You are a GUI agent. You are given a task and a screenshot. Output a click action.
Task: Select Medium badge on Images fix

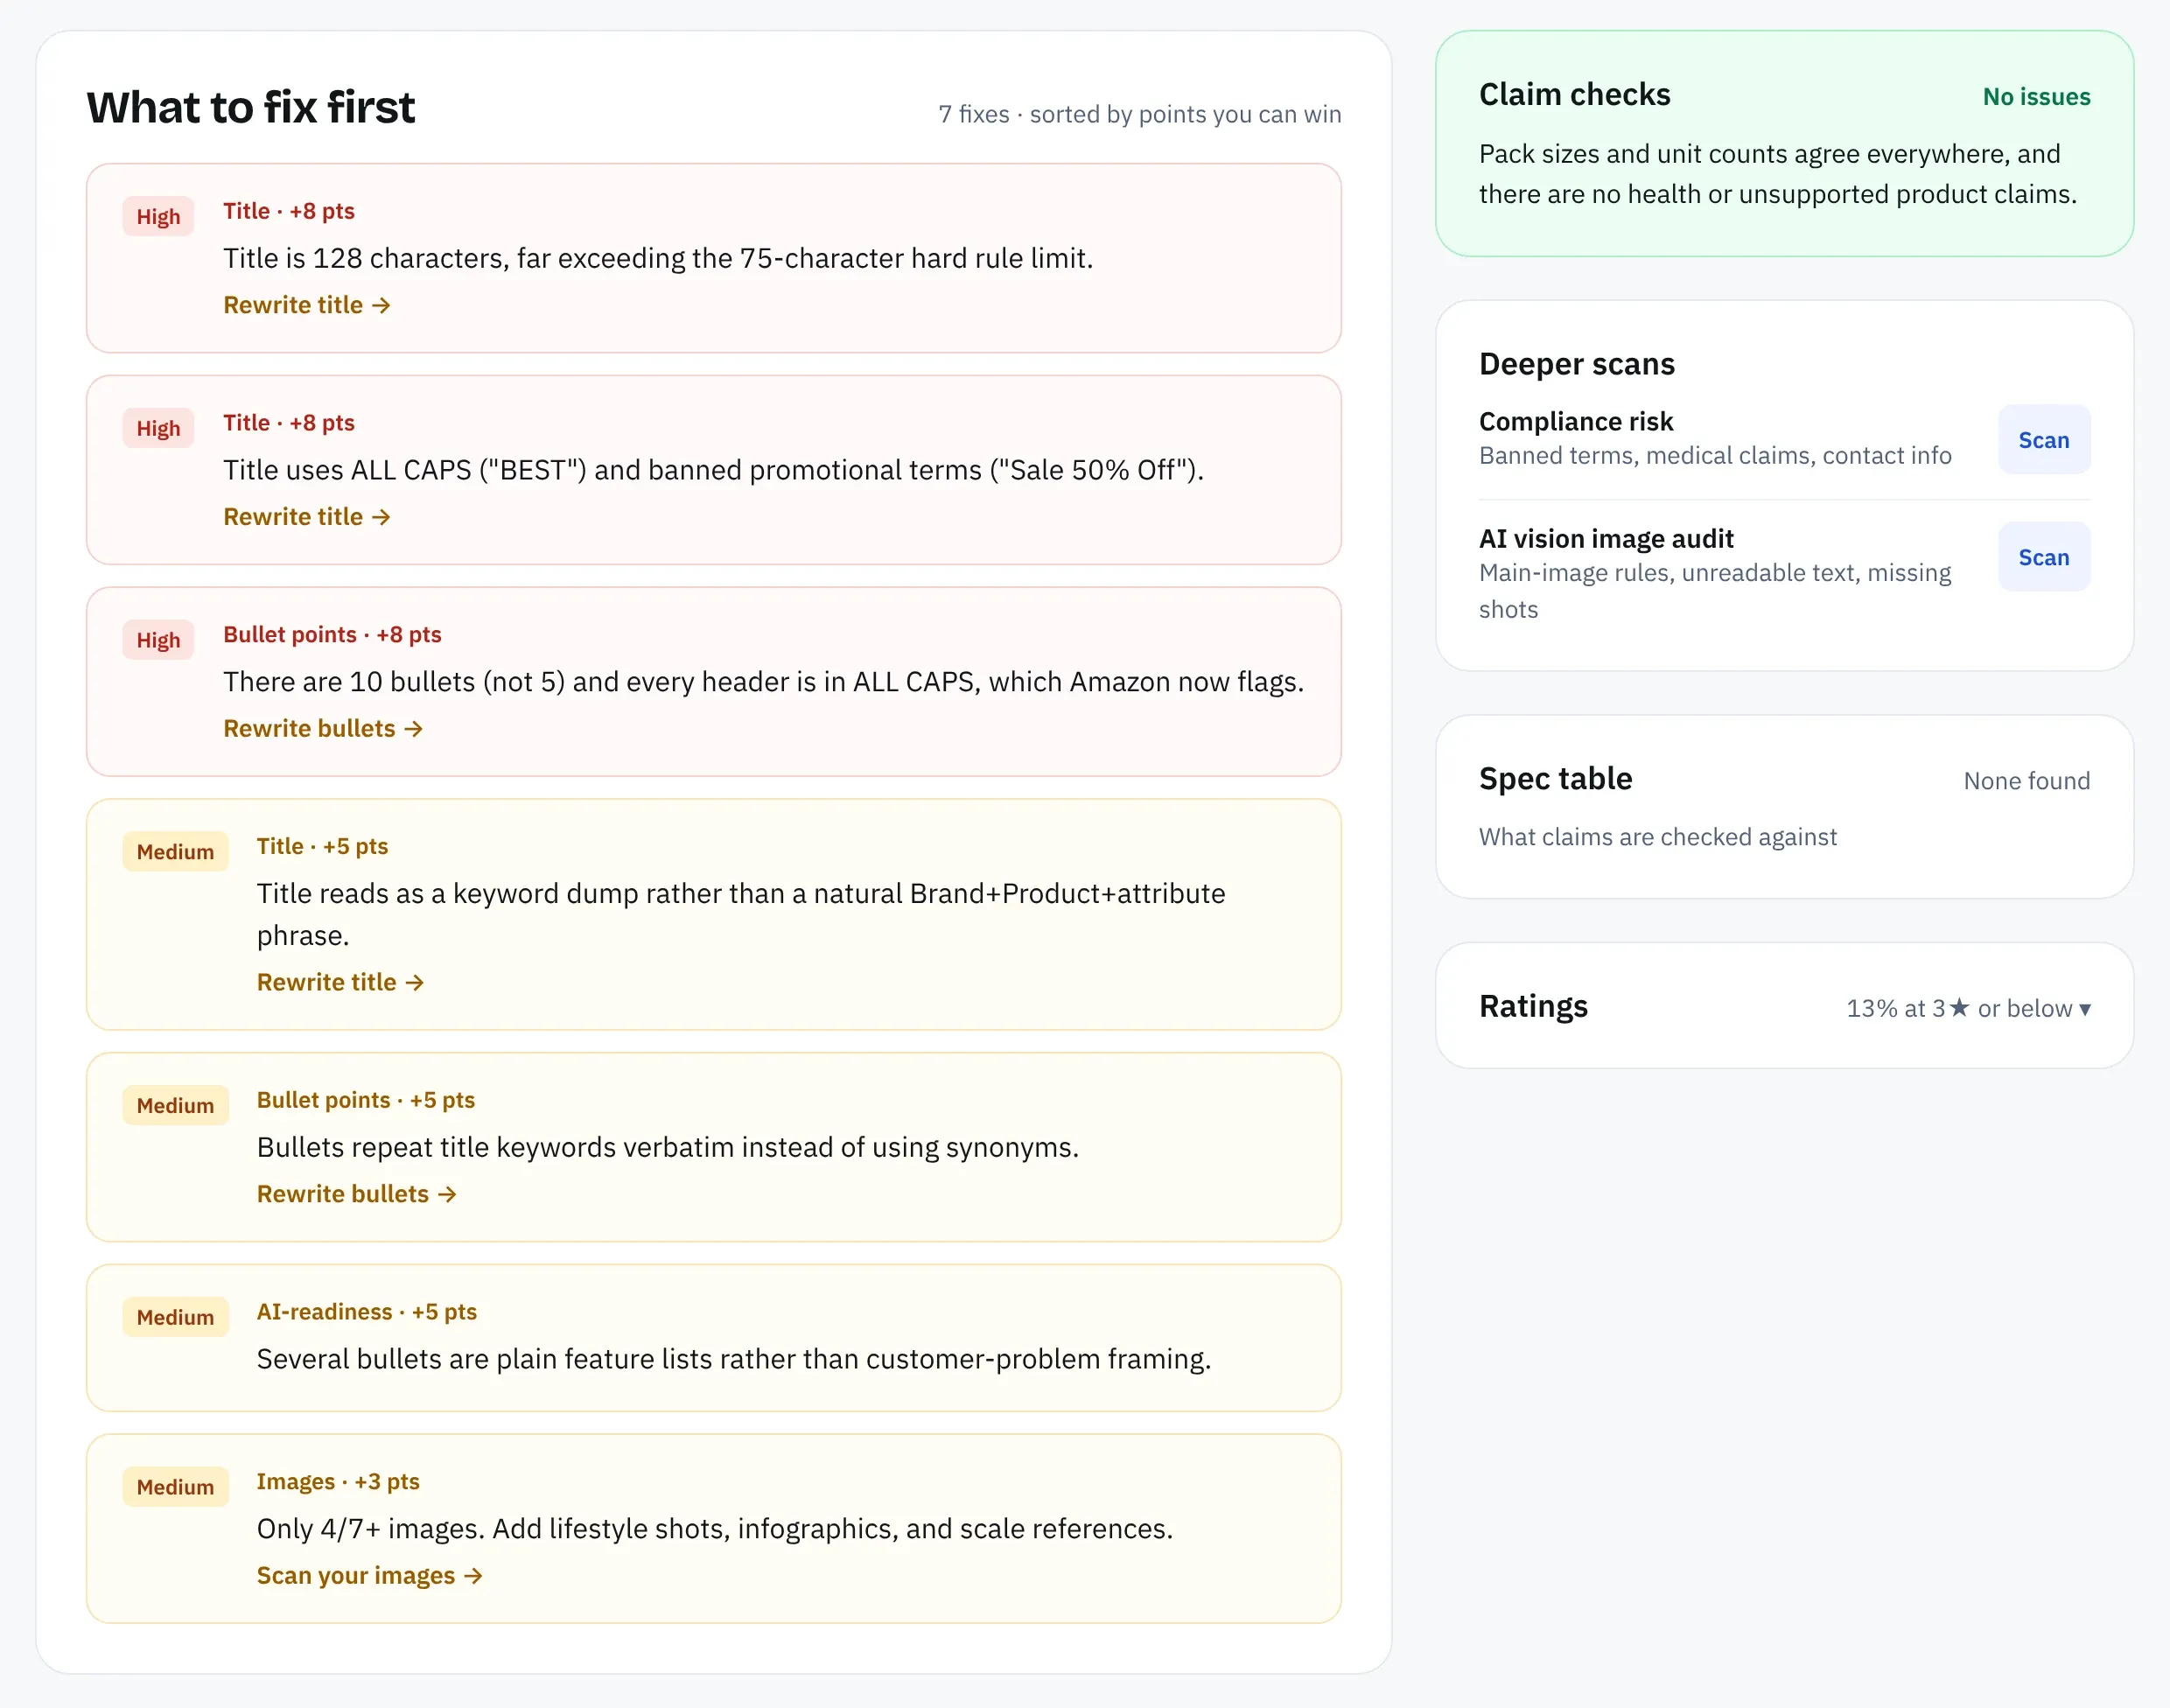point(175,1488)
